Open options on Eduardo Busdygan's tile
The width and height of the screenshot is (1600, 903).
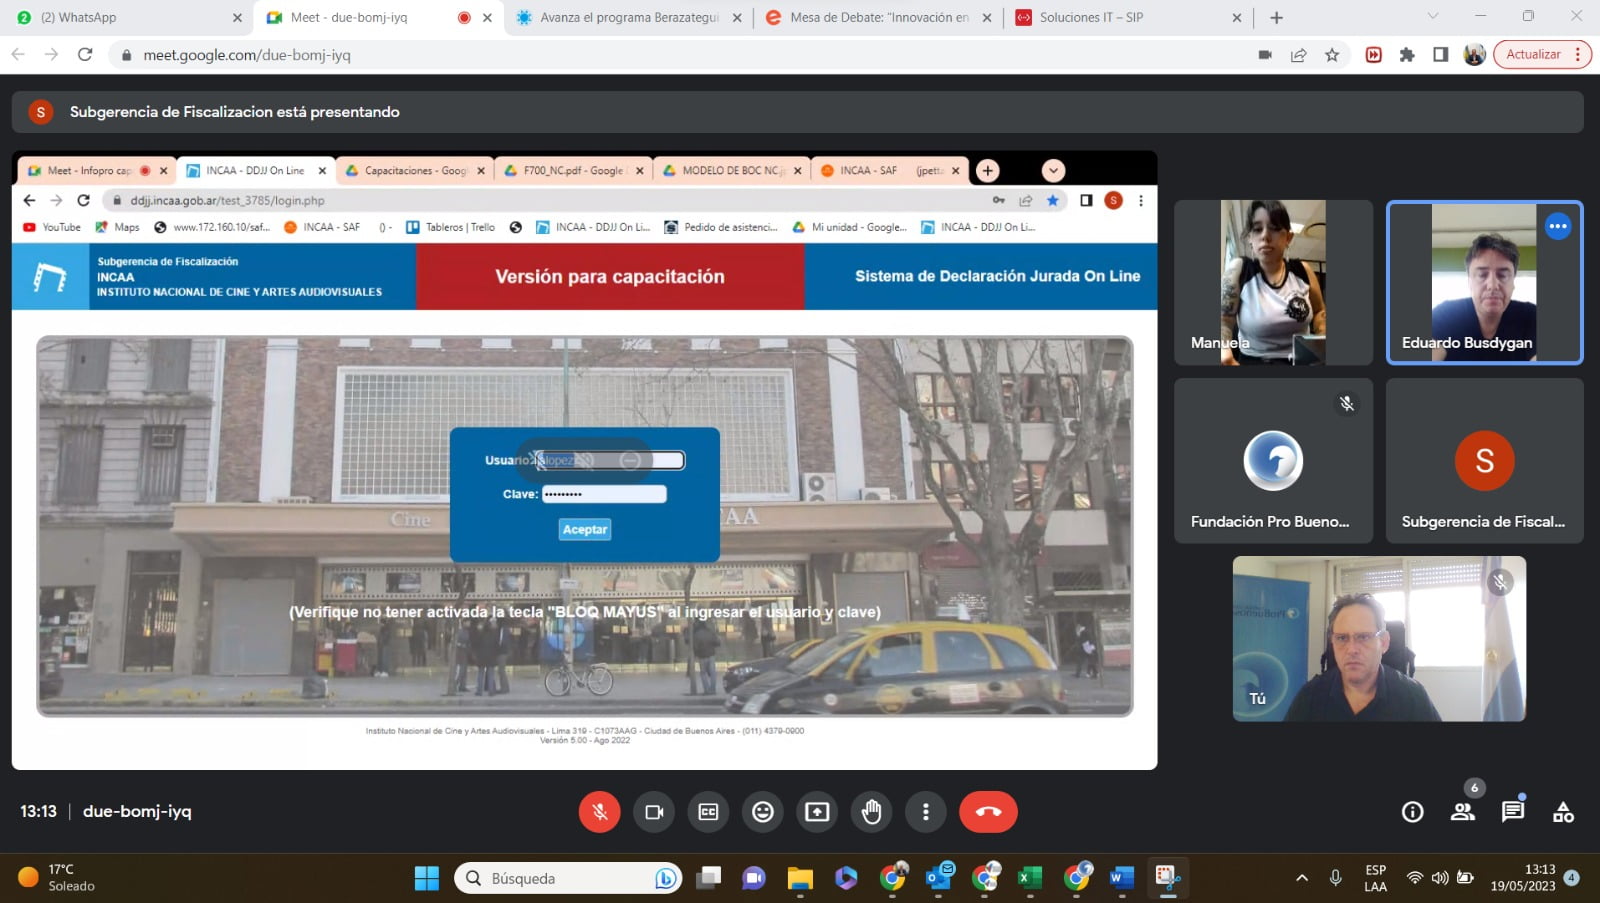coord(1558,226)
